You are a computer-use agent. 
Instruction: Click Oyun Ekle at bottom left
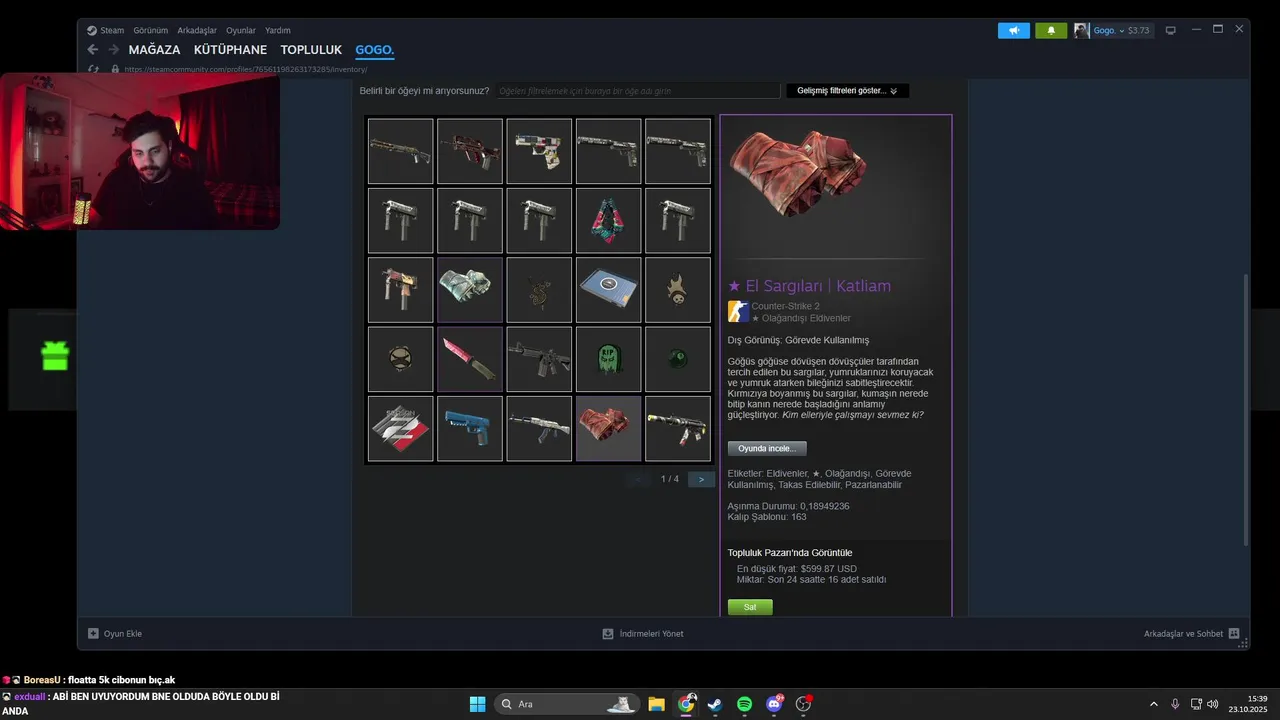(x=115, y=634)
